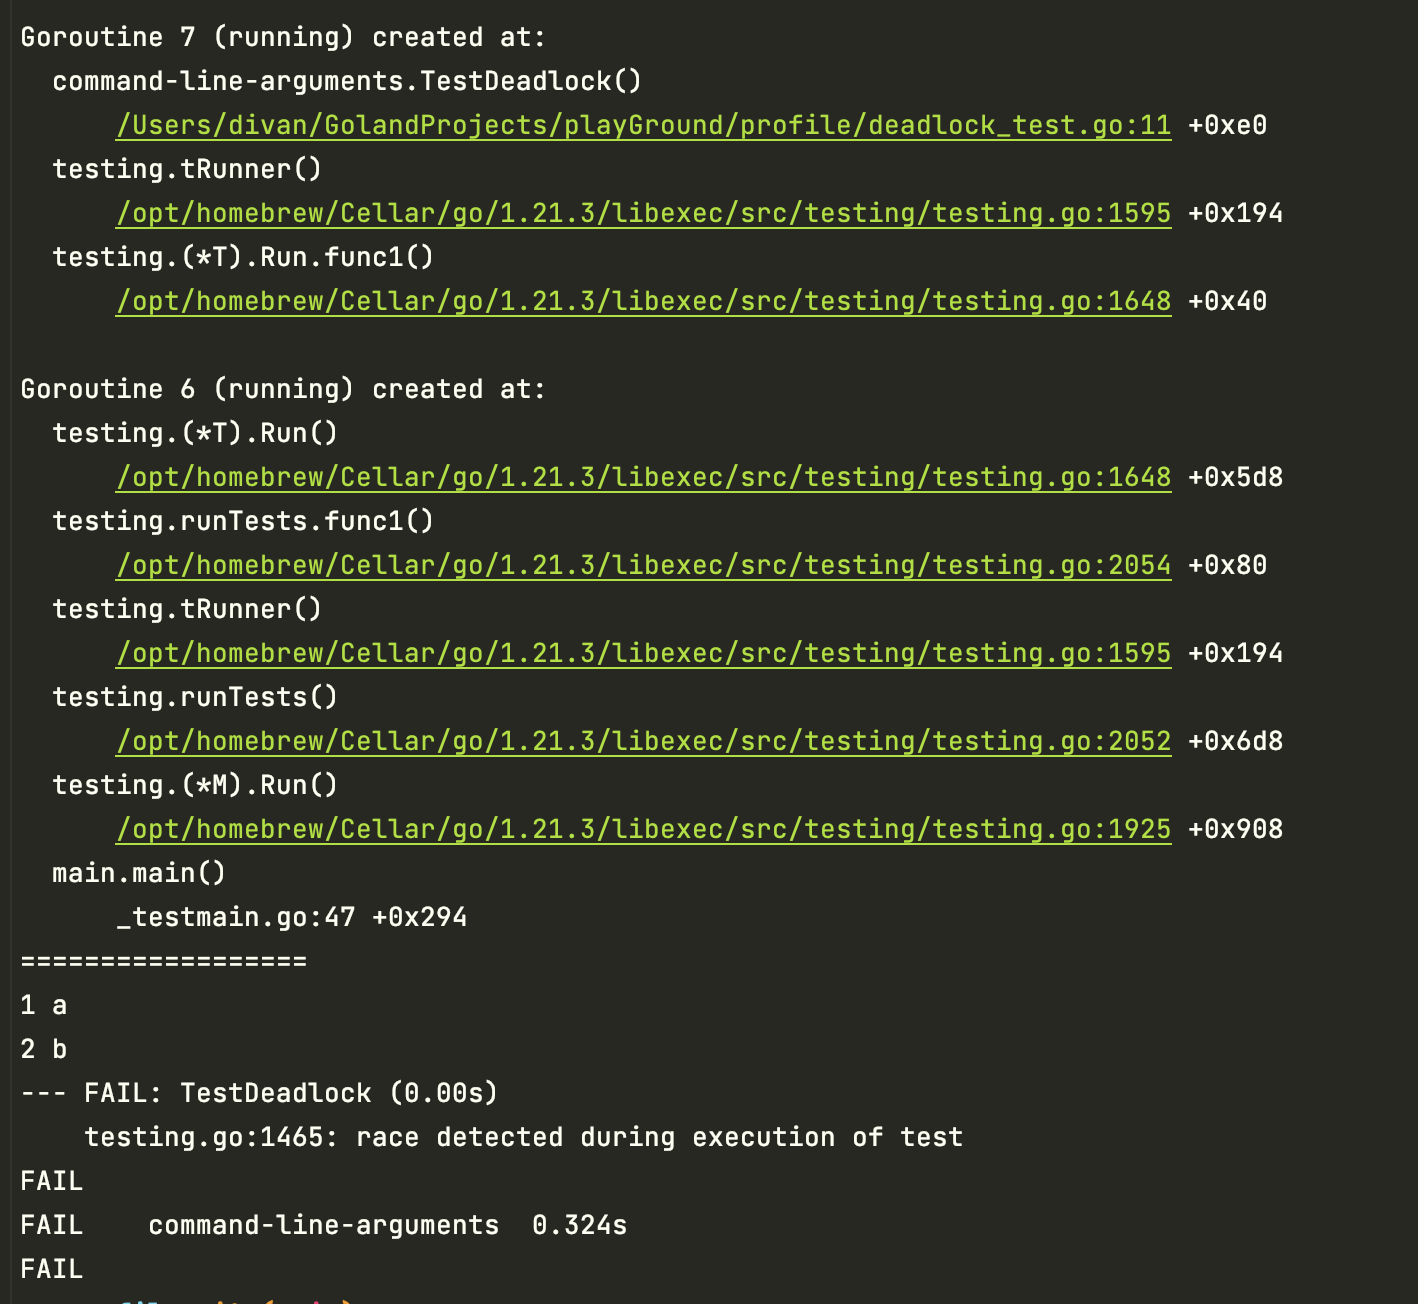The width and height of the screenshot is (1418, 1304).
Task: Follow the testing.go:2054 source link
Action: pos(643,565)
